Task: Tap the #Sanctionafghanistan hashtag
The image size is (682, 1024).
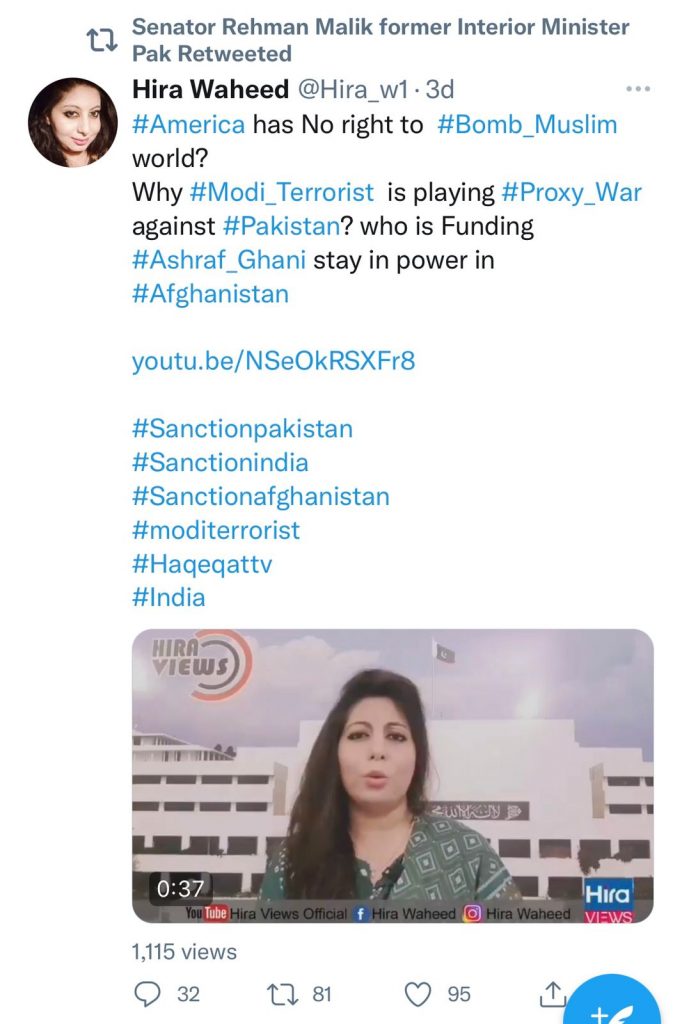Action: 260,496
